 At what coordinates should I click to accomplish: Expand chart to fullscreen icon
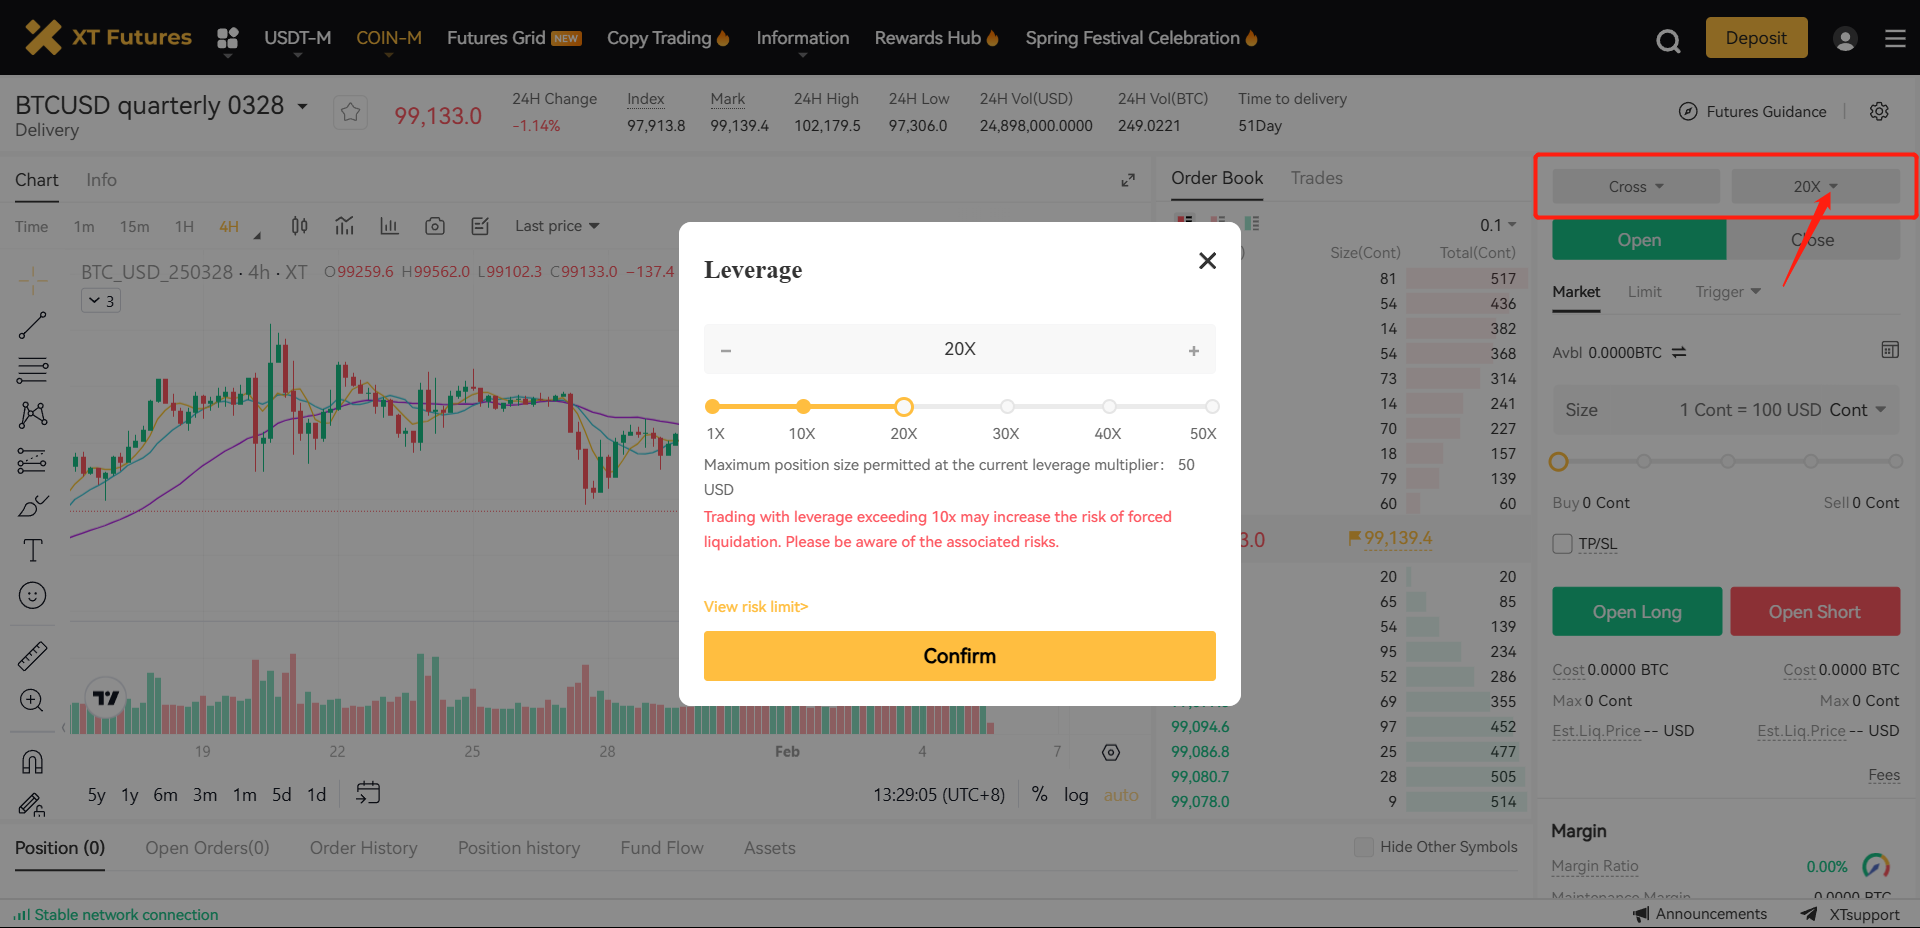[x=1128, y=180]
